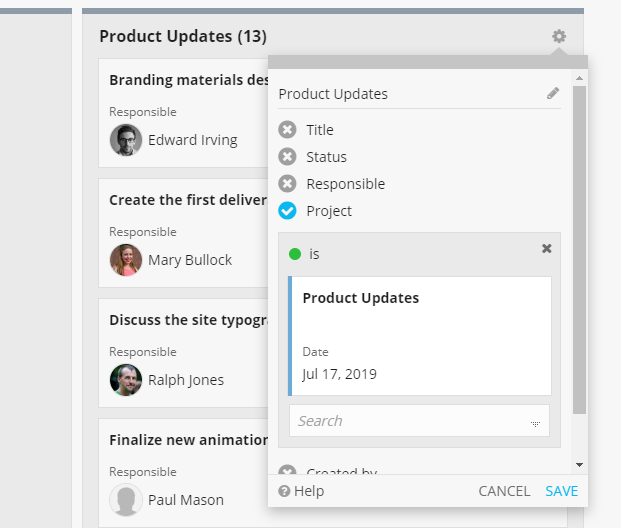Click Mary Bullock's avatar photo
The height and width of the screenshot is (528, 621).
click(126, 260)
